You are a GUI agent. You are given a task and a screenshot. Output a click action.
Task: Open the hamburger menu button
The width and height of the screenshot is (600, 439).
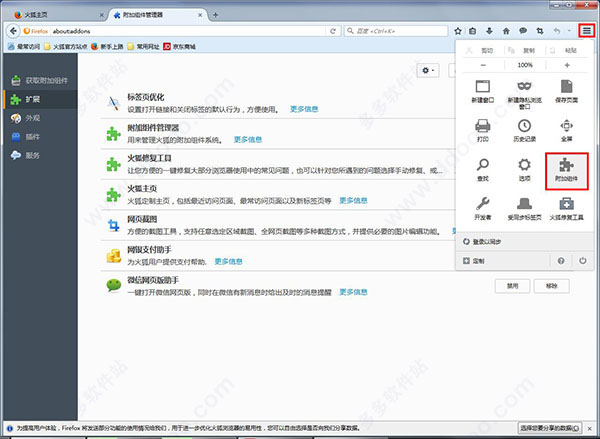click(x=586, y=31)
